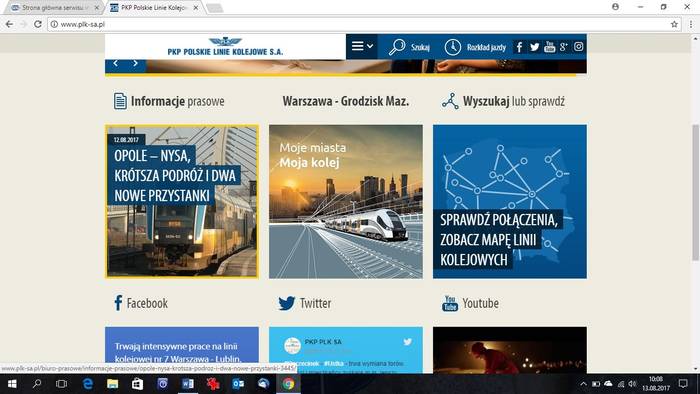Click the page vertical scrollbar thumb

pyautogui.click(x=695, y=192)
